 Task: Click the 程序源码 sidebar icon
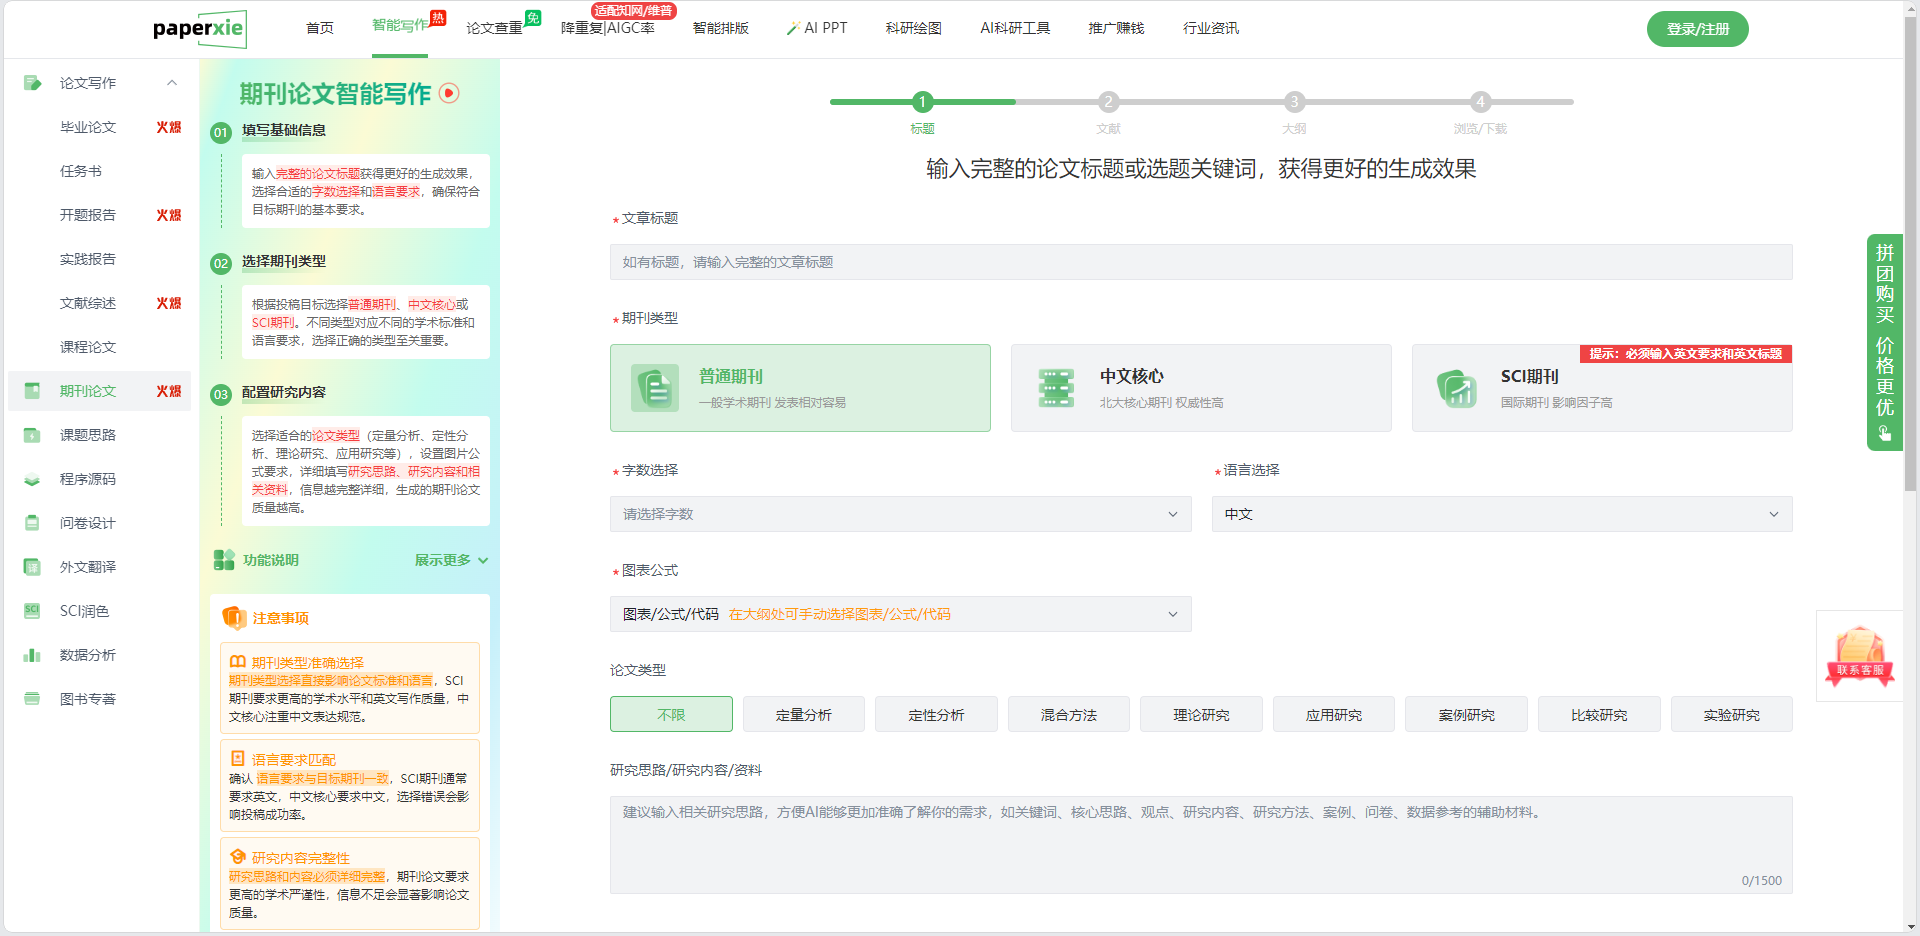coord(32,479)
